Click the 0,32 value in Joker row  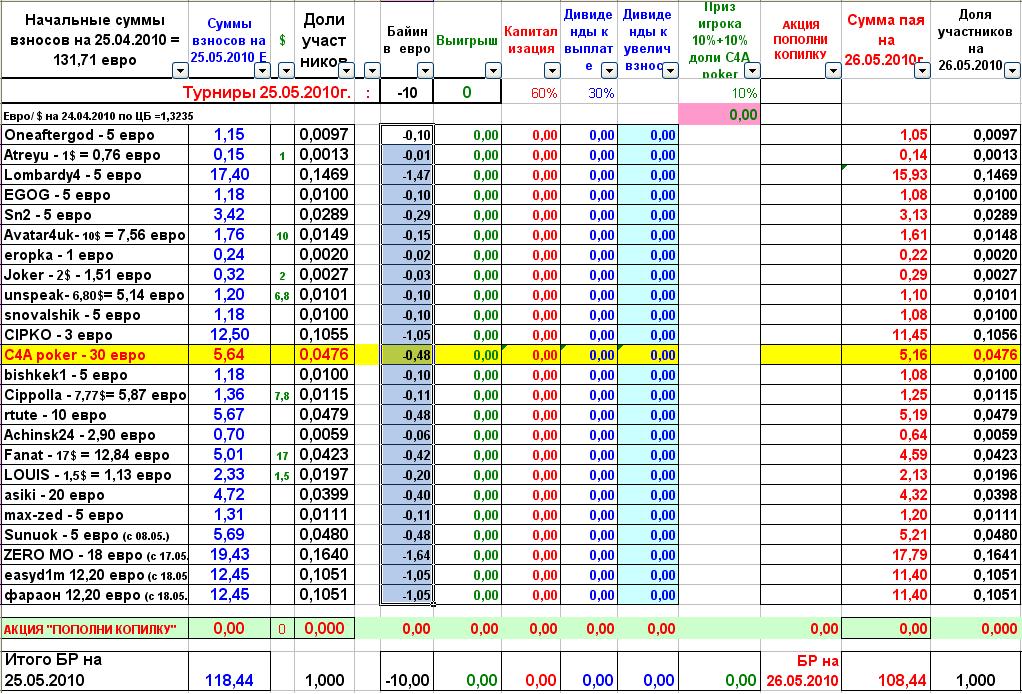229,274
